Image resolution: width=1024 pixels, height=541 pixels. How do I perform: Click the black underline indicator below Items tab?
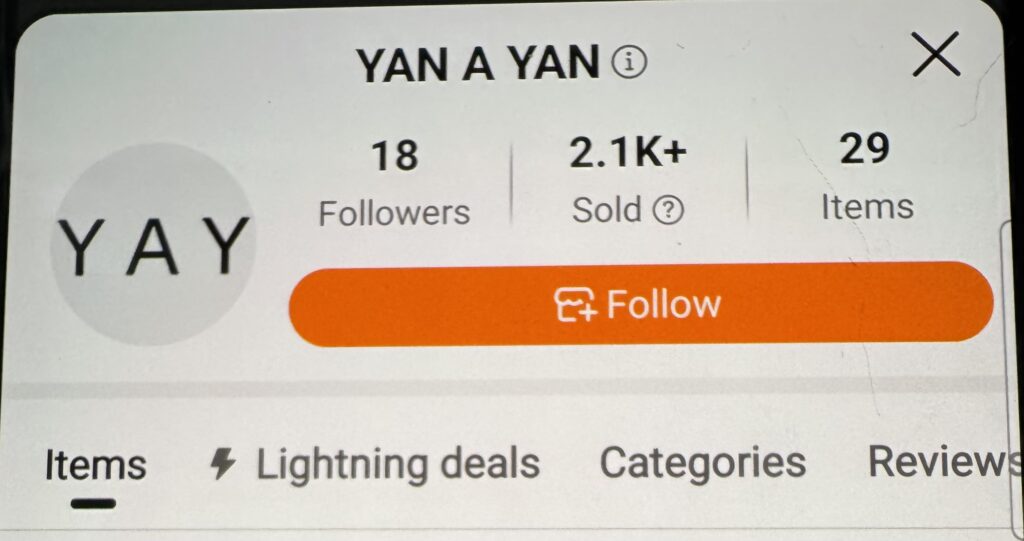pos(93,504)
